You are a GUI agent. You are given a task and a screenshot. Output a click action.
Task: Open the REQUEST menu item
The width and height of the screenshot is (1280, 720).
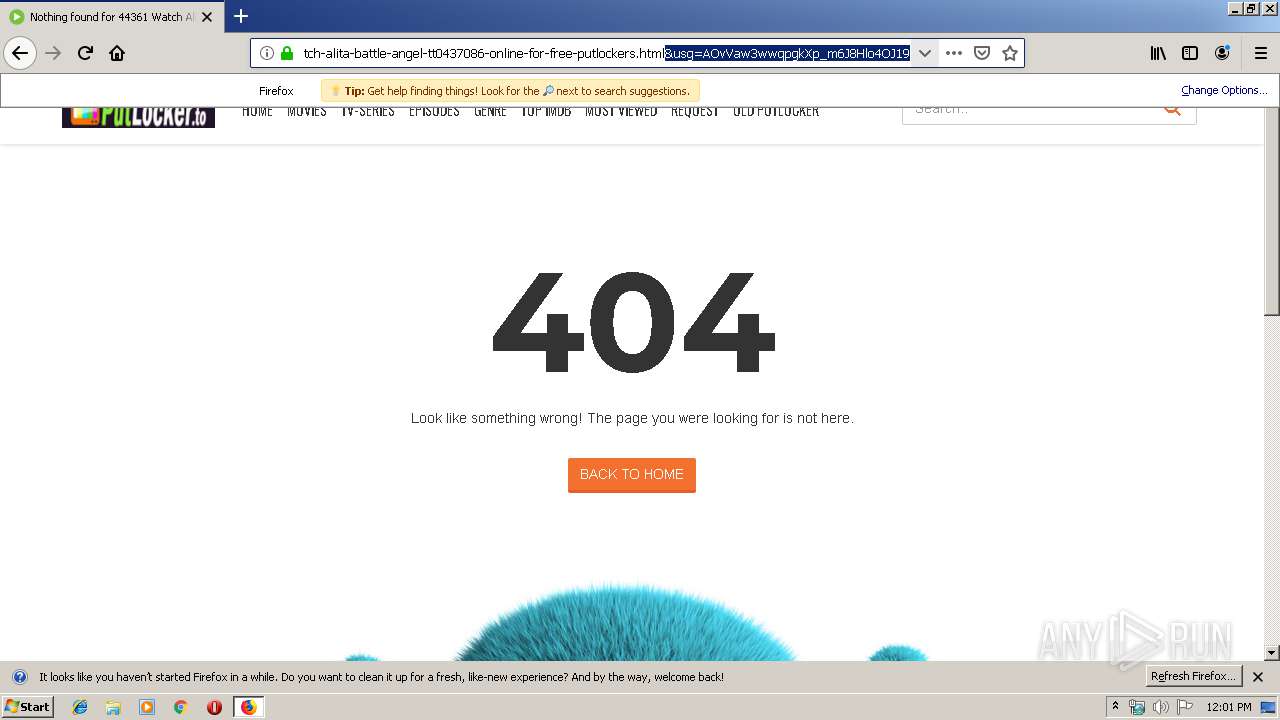coord(695,111)
